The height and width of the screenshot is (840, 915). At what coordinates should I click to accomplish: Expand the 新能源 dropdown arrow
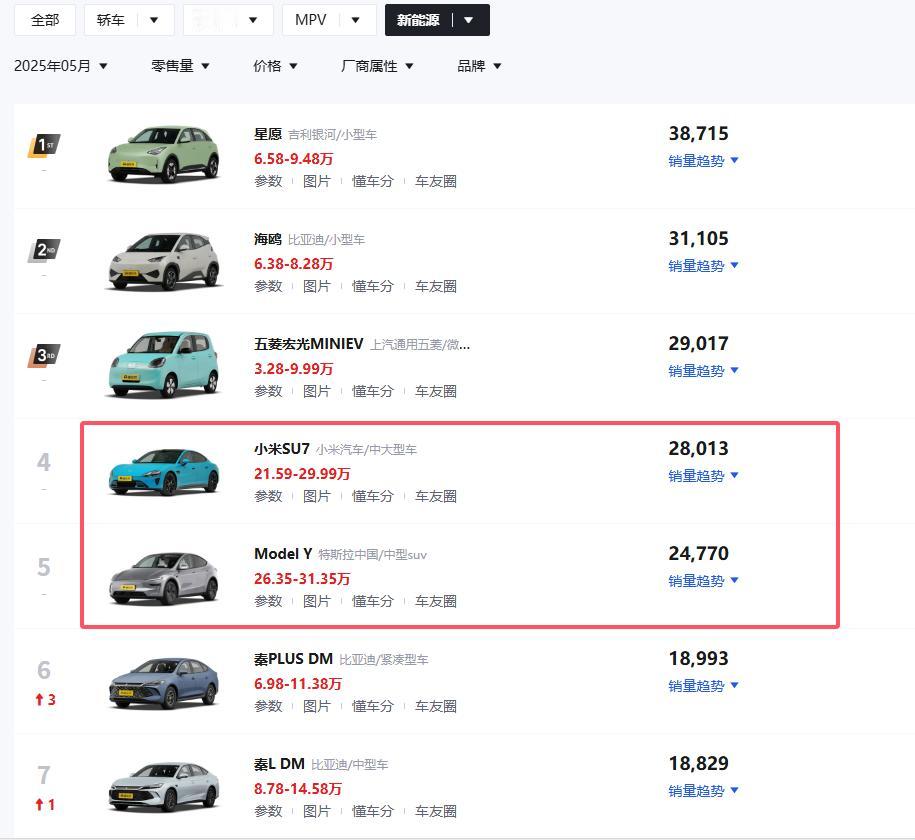point(468,20)
